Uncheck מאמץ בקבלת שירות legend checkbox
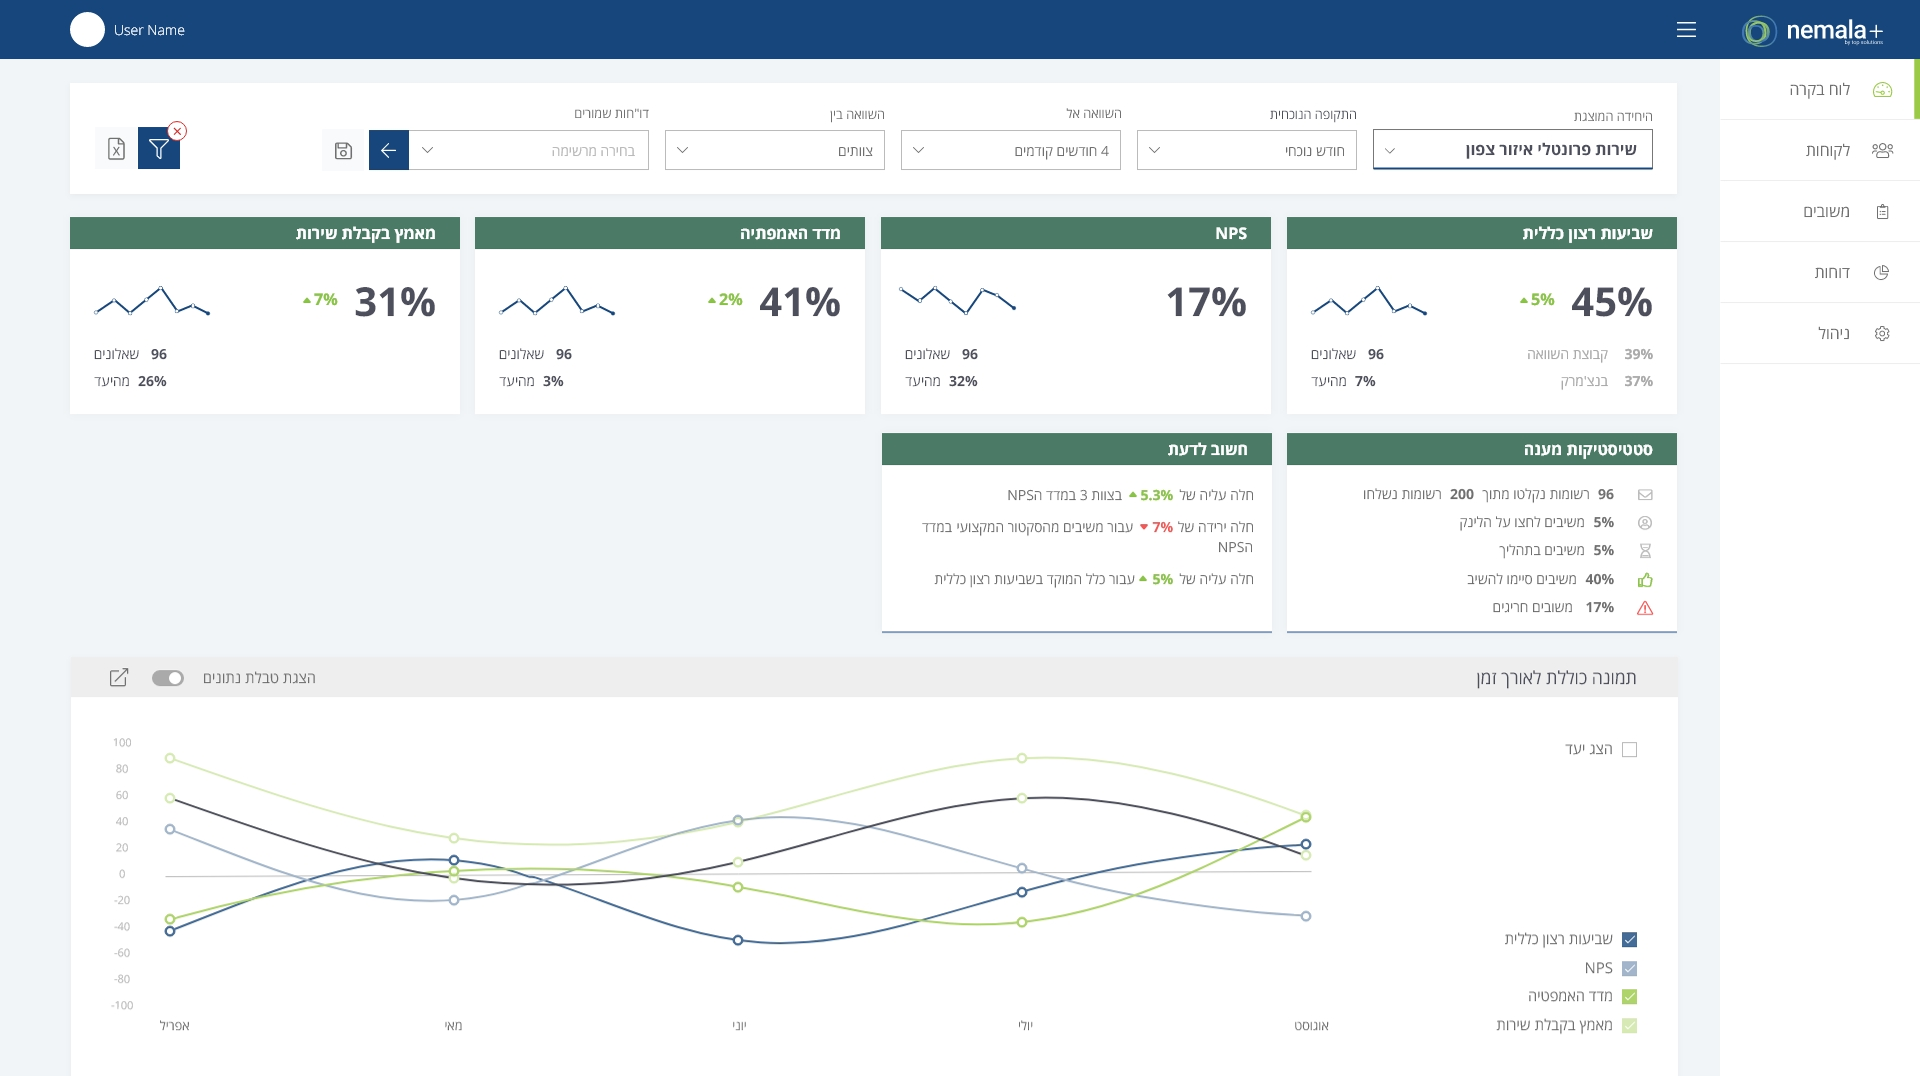This screenshot has height=1076, width=1920. click(1629, 1026)
